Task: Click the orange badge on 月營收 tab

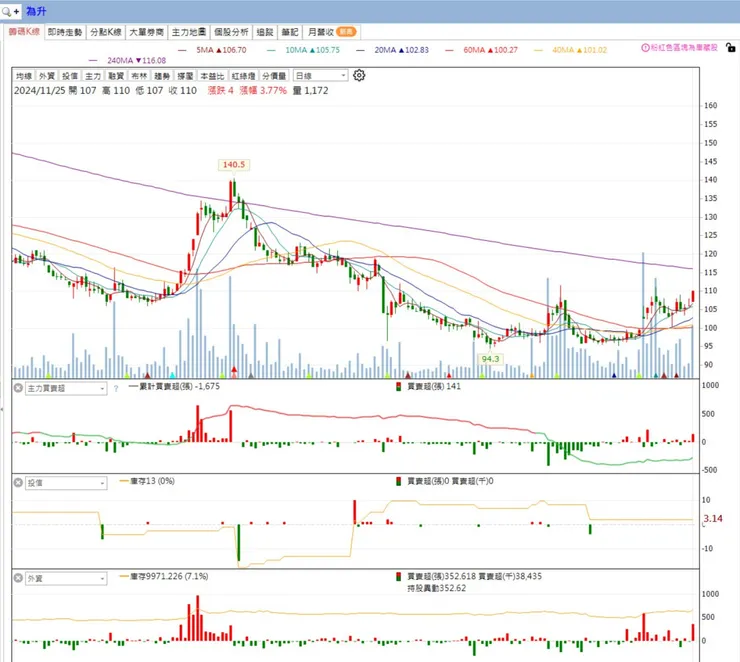Action: (x=346, y=32)
